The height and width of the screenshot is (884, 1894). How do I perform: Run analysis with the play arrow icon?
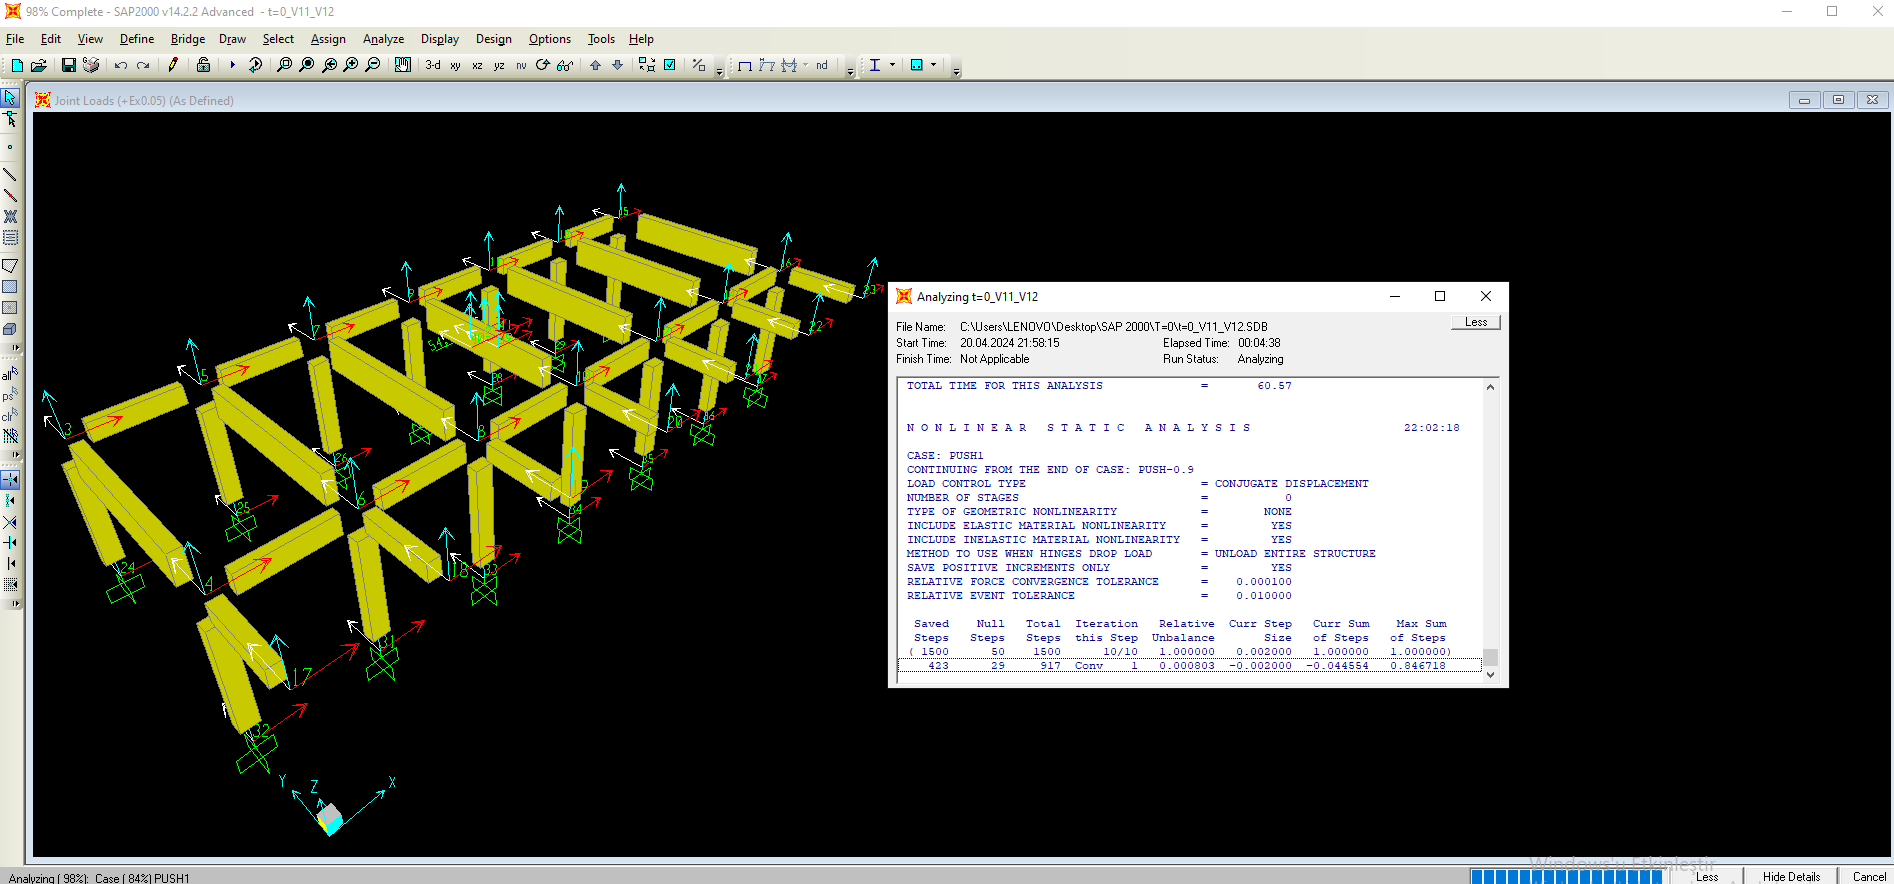pos(233,65)
